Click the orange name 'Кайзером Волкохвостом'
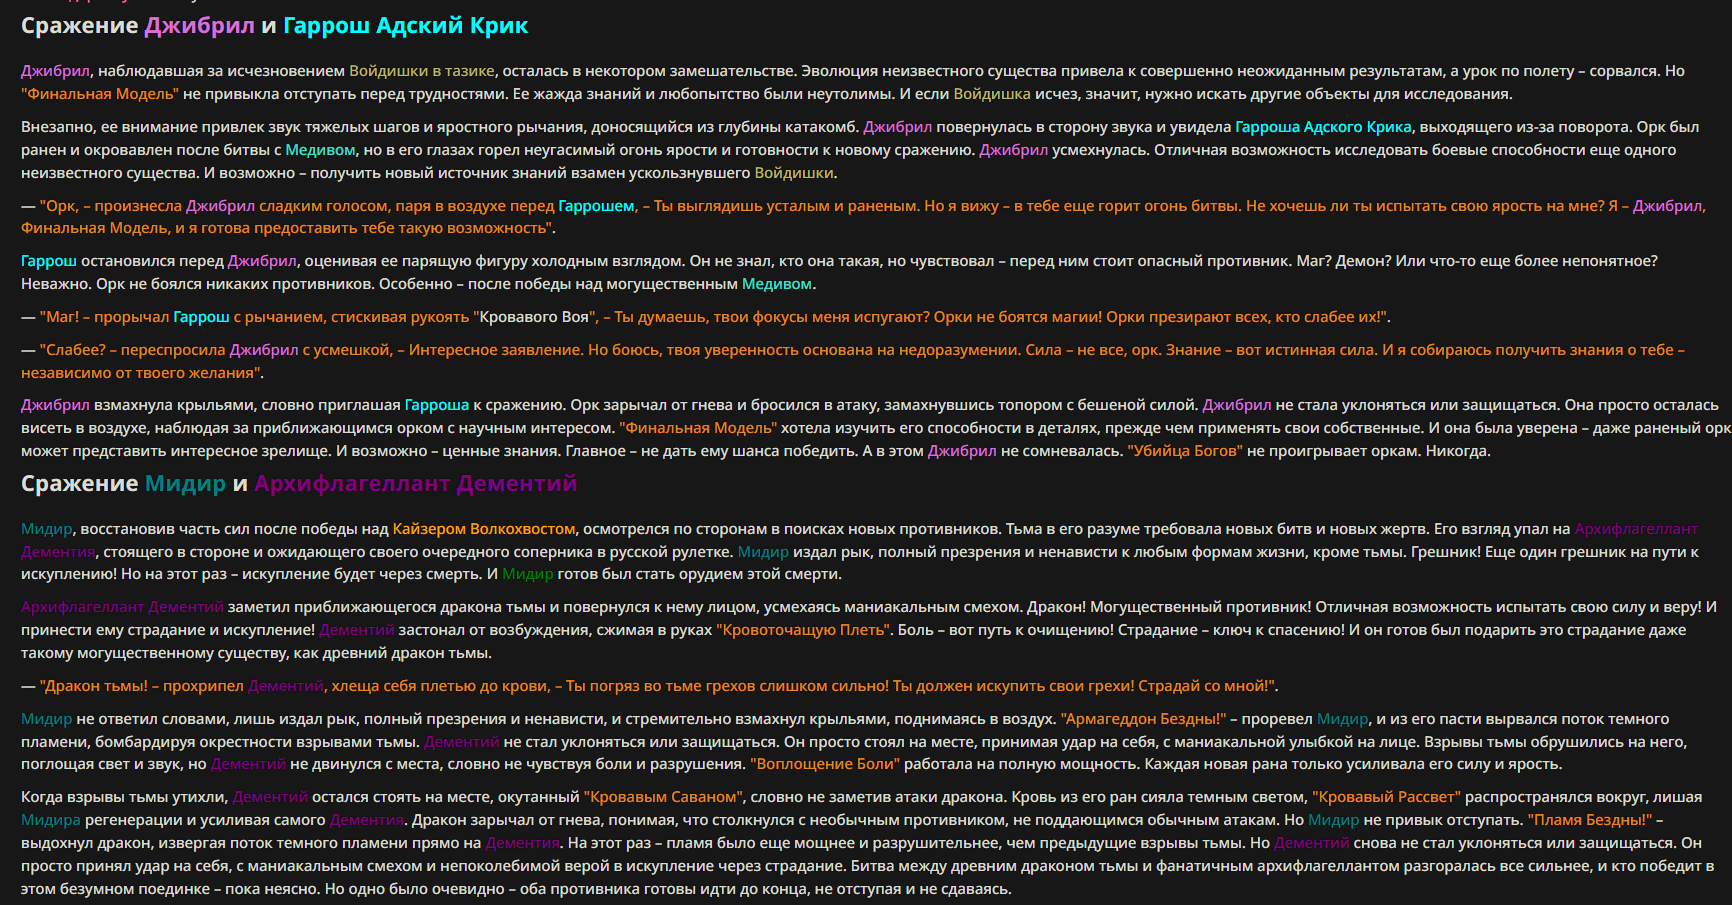 pos(484,529)
